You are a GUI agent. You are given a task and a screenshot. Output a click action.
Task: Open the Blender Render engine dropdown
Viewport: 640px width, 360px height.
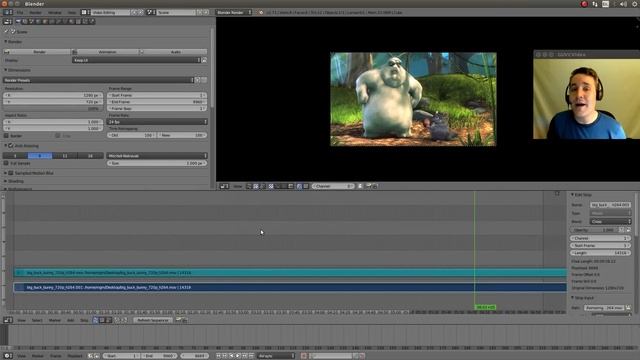tap(234, 12)
